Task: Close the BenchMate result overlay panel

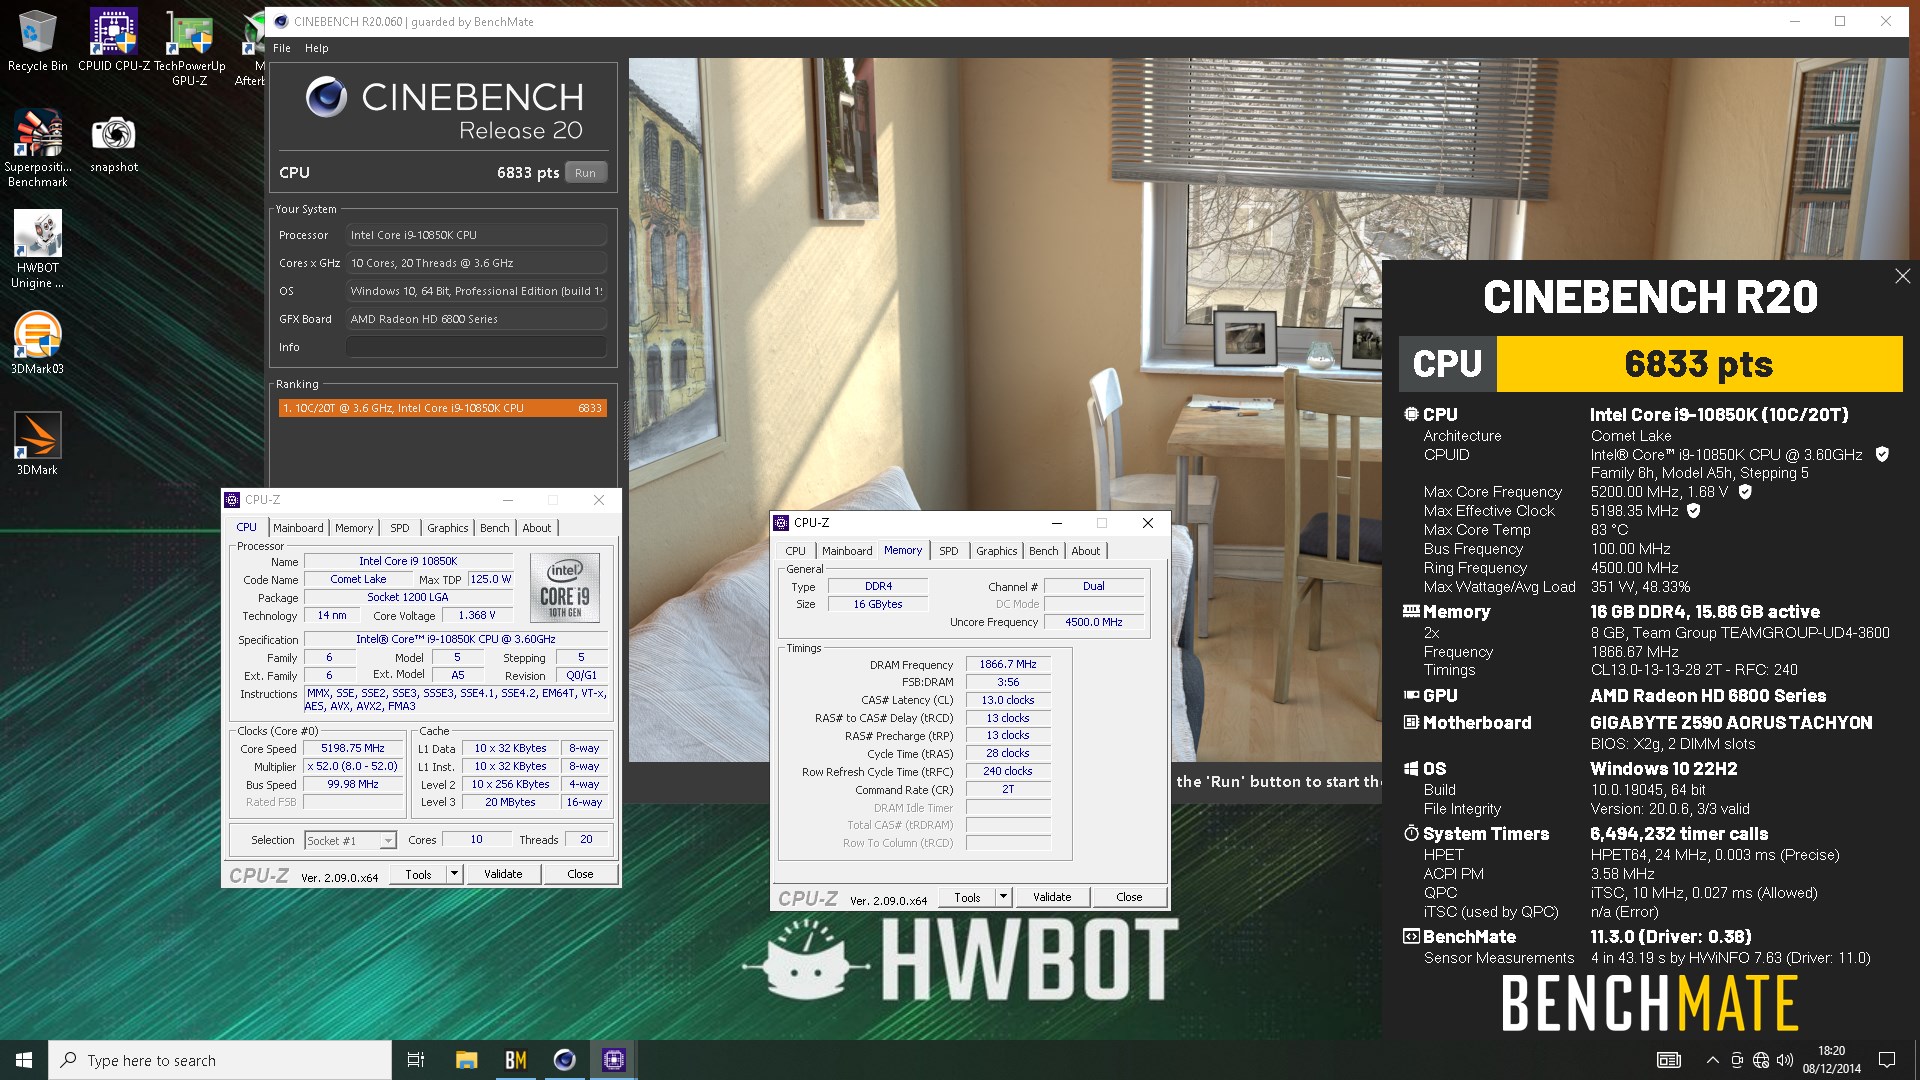Action: (x=1902, y=276)
